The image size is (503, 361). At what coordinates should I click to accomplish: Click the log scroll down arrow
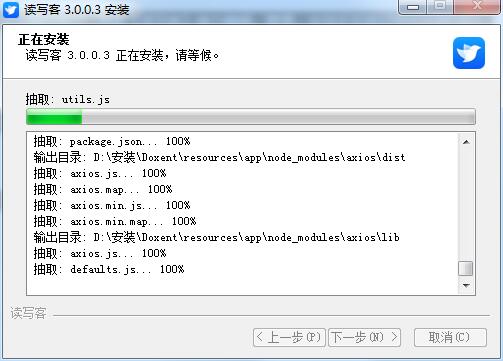[466, 286]
